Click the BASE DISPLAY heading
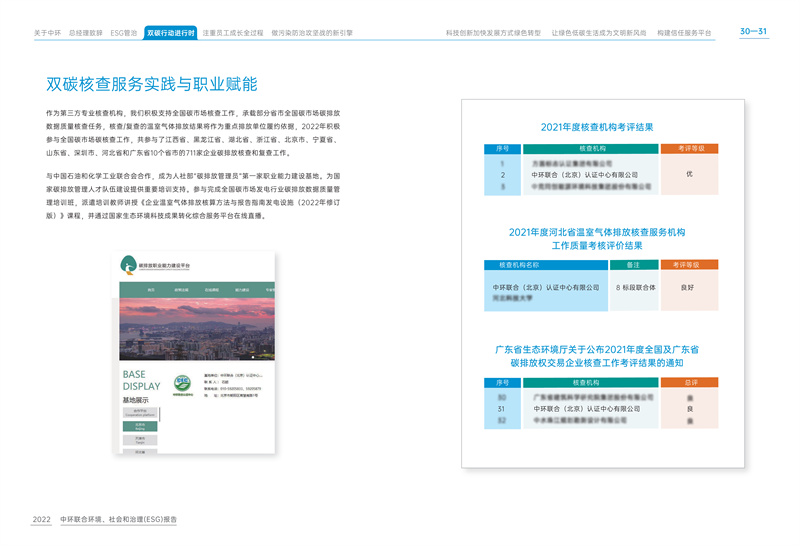800x546 pixels. coord(141,380)
